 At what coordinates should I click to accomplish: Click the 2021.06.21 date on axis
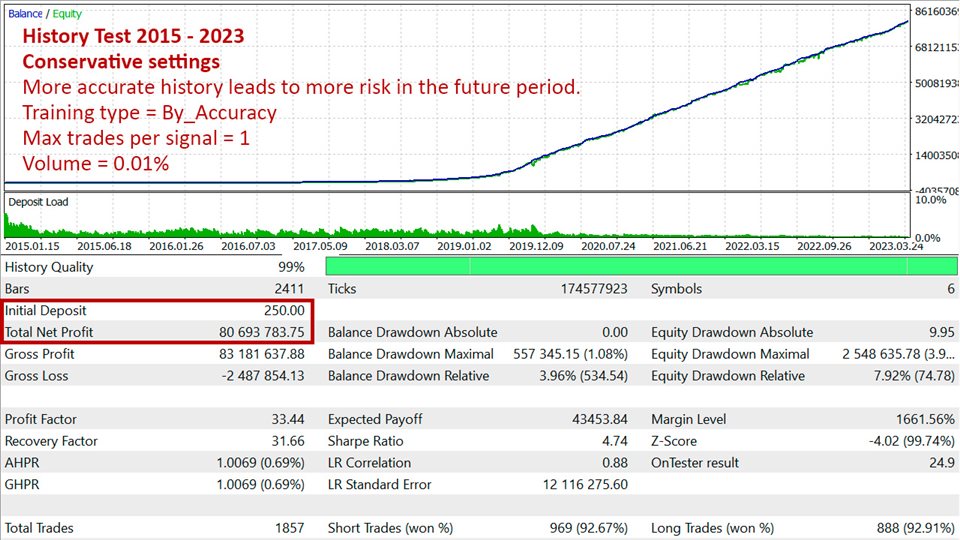680,246
